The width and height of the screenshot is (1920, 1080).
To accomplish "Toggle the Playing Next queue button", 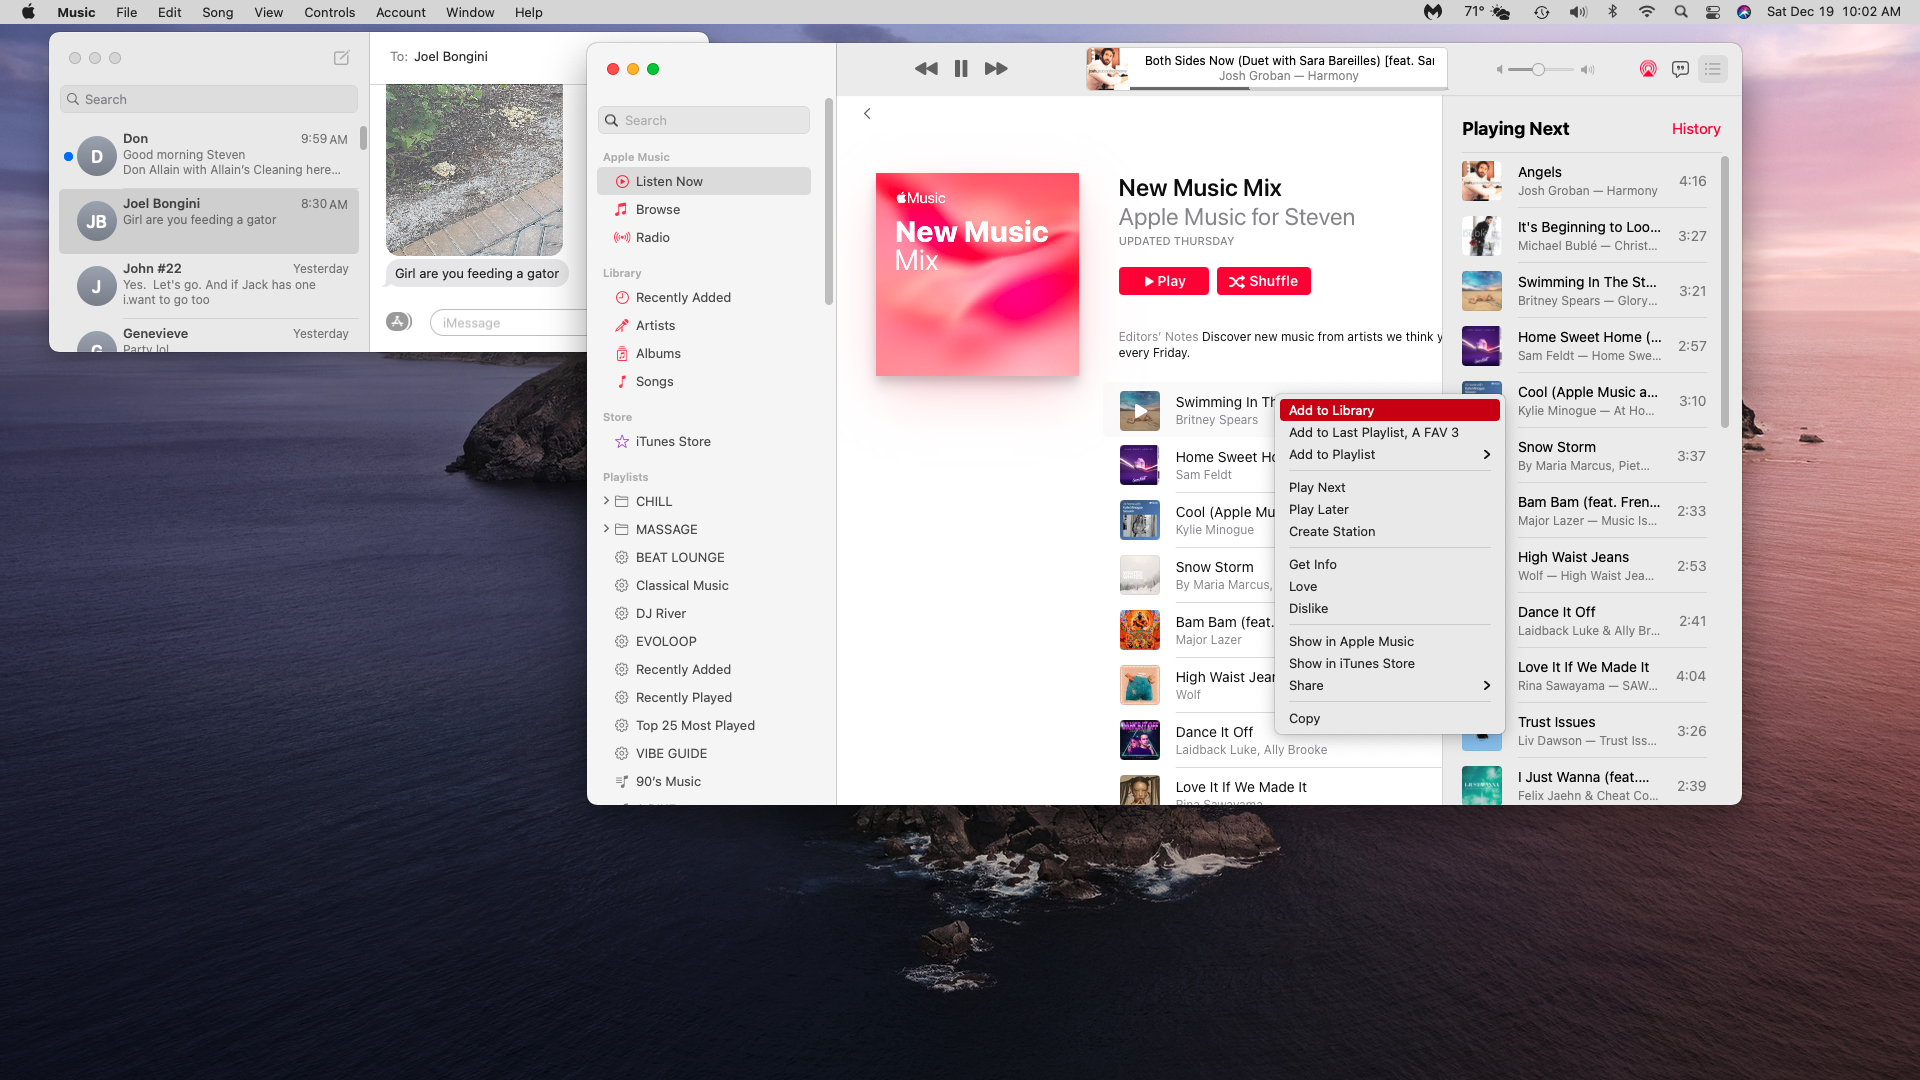I will coord(1713,69).
